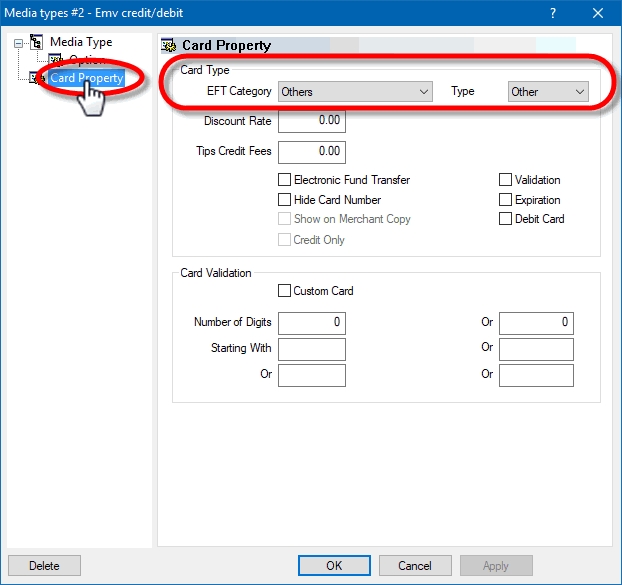The image size is (622, 585).
Task: Click the Media Type tree icon
Action: click(x=37, y=43)
